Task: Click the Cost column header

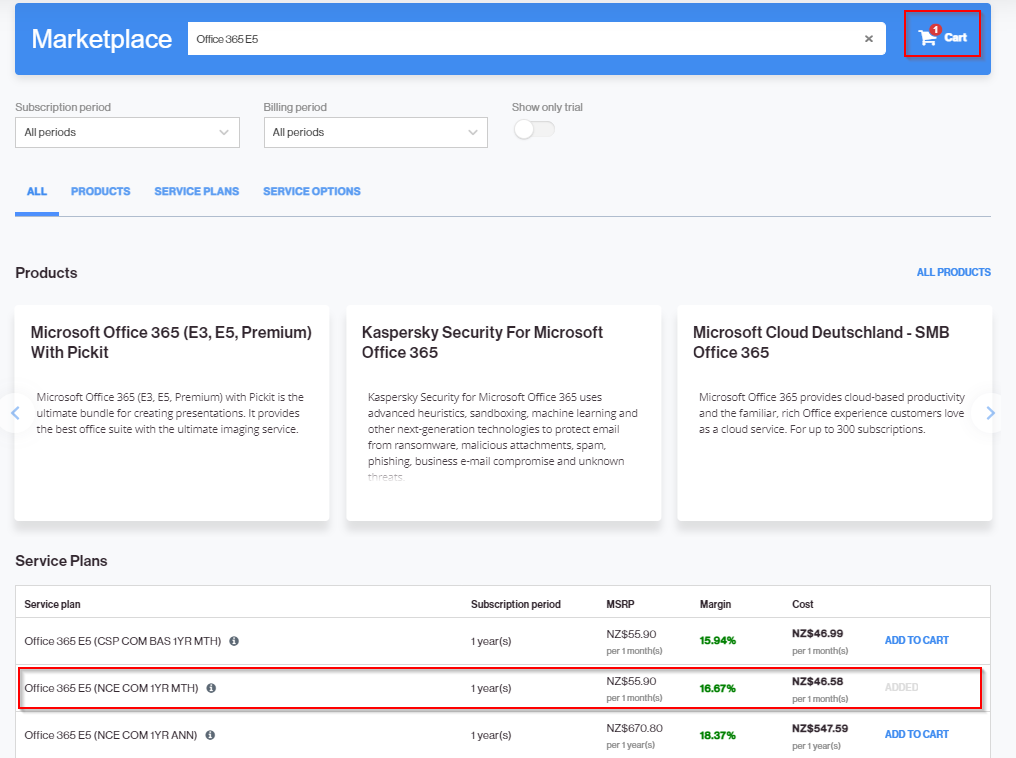Action: pos(802,604)
